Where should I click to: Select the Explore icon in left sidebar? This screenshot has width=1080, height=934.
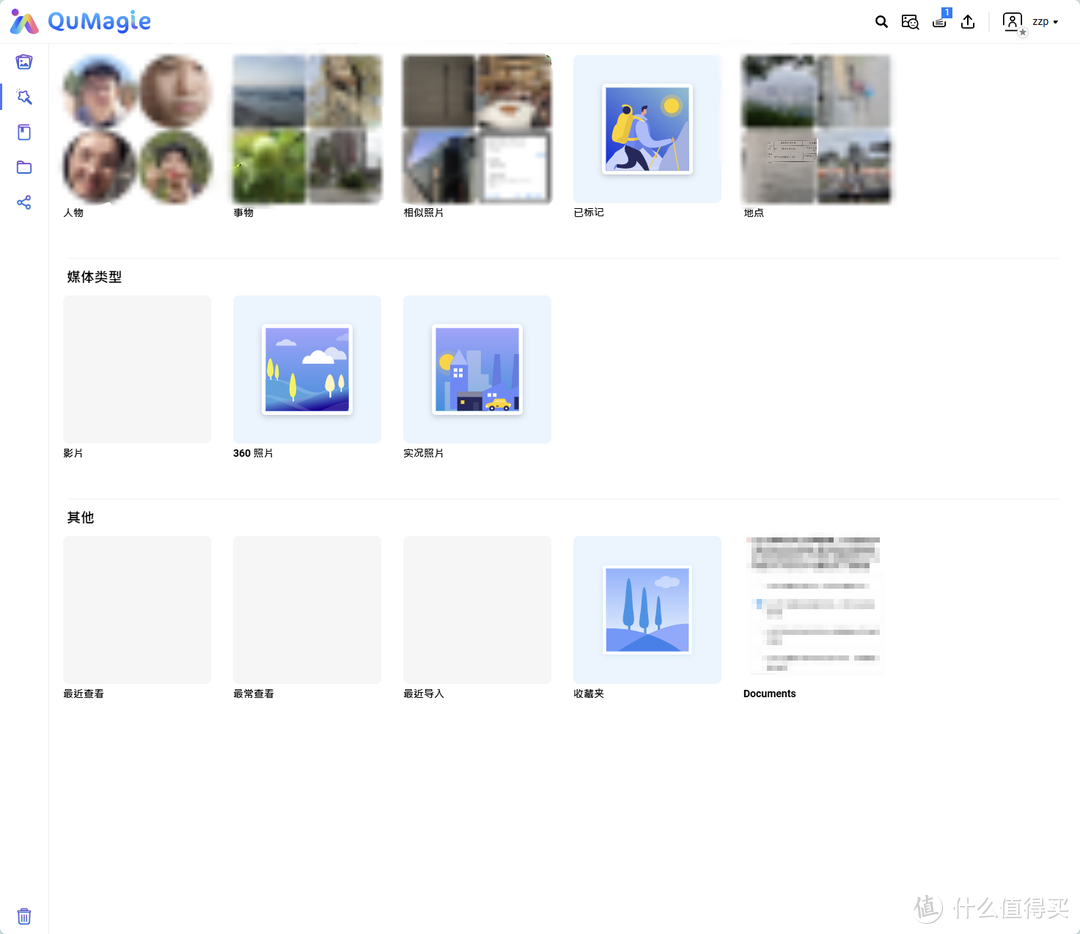(x=24, y=97)
